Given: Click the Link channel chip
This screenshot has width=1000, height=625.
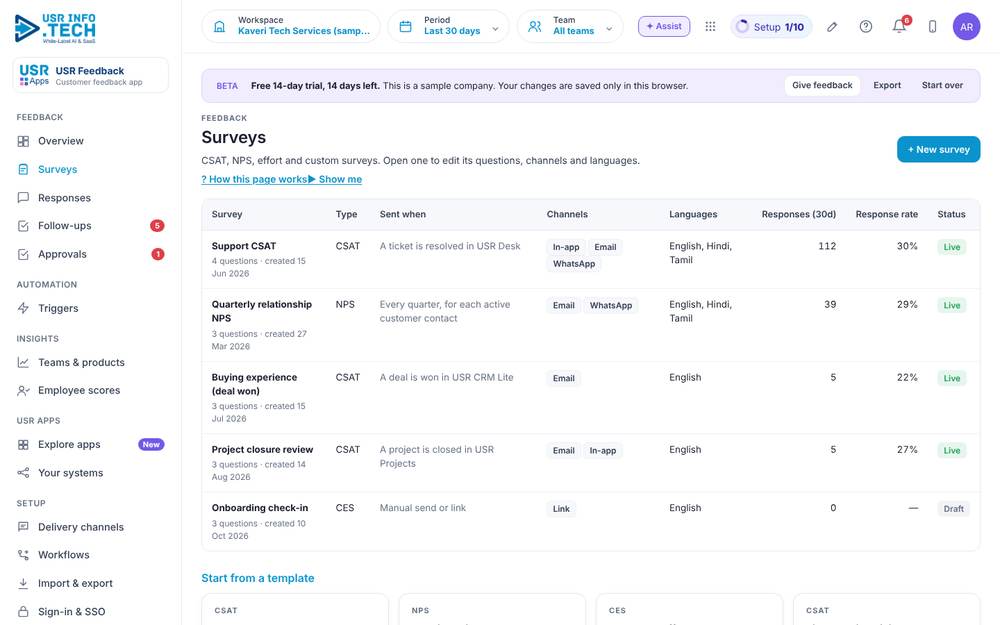Looking at the screenshot, I should tap(561, 509).
